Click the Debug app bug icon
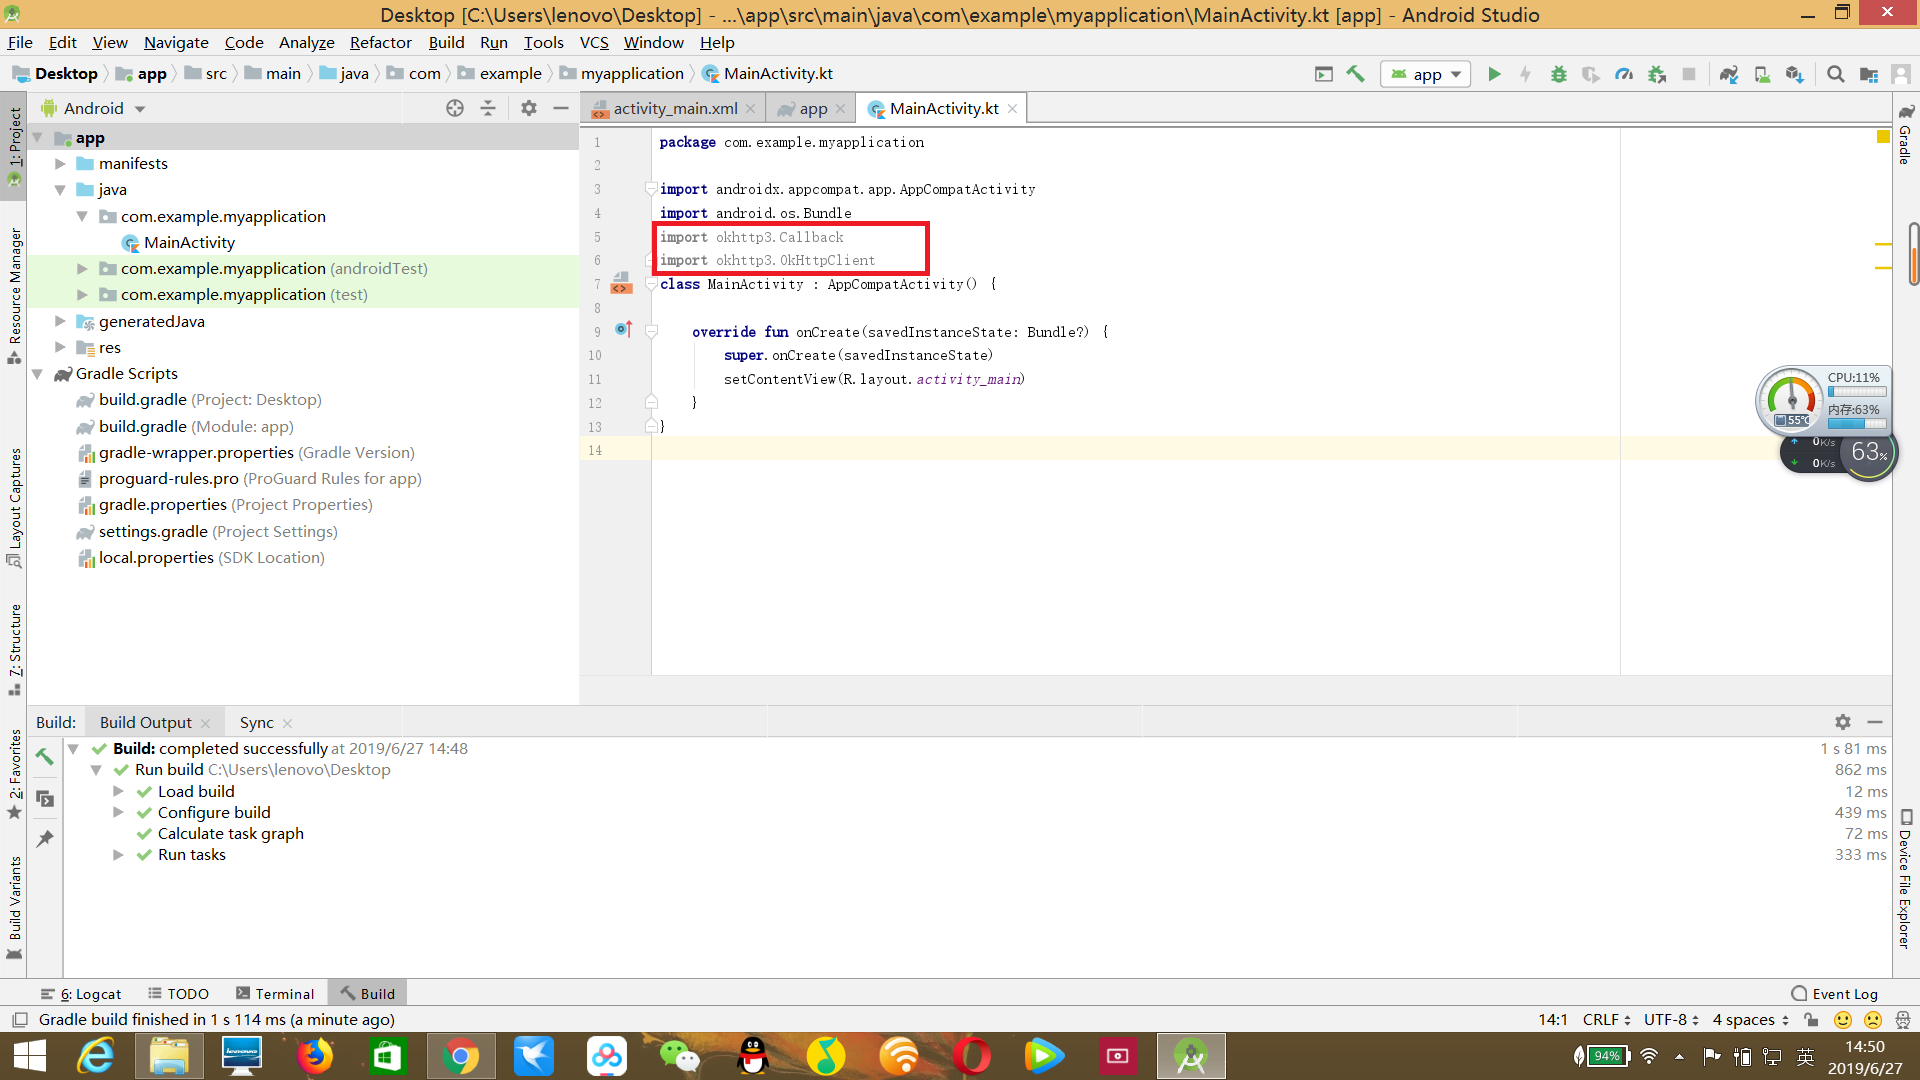This screenshot has height=1080, width=1920. [x=1558, y=74]
